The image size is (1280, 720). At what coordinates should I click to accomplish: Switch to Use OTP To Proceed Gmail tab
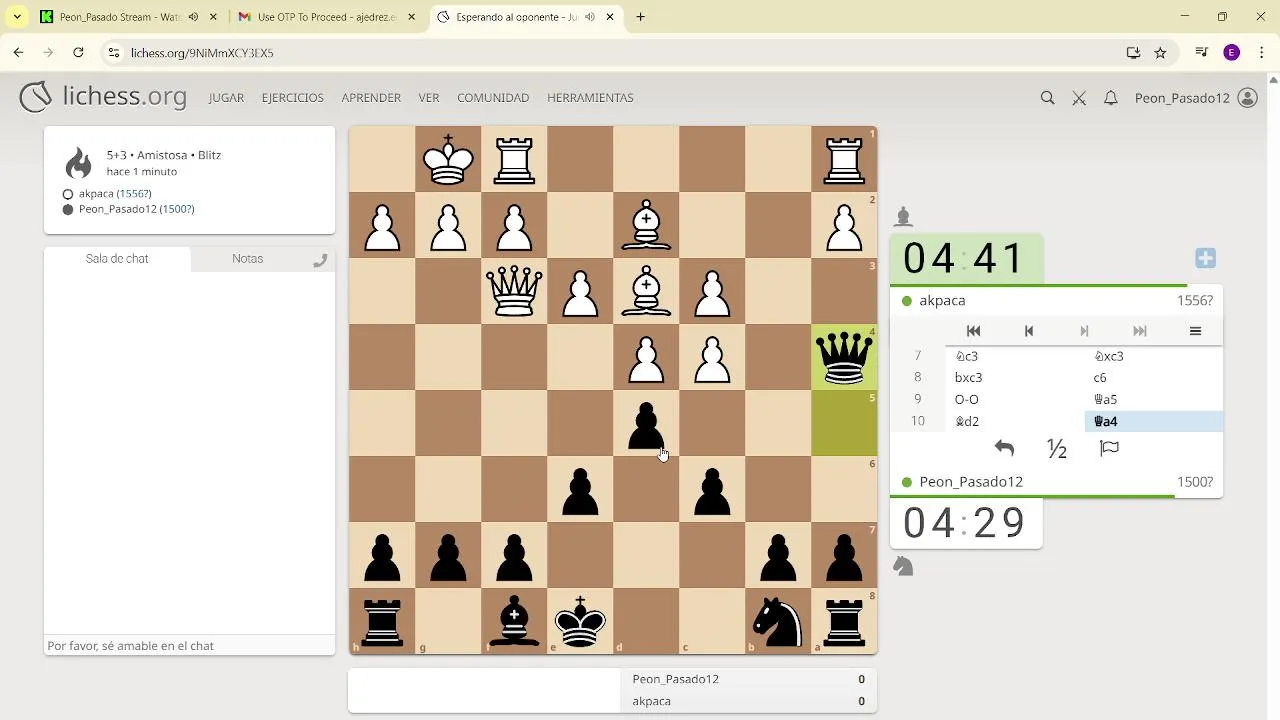pos(327,17)
